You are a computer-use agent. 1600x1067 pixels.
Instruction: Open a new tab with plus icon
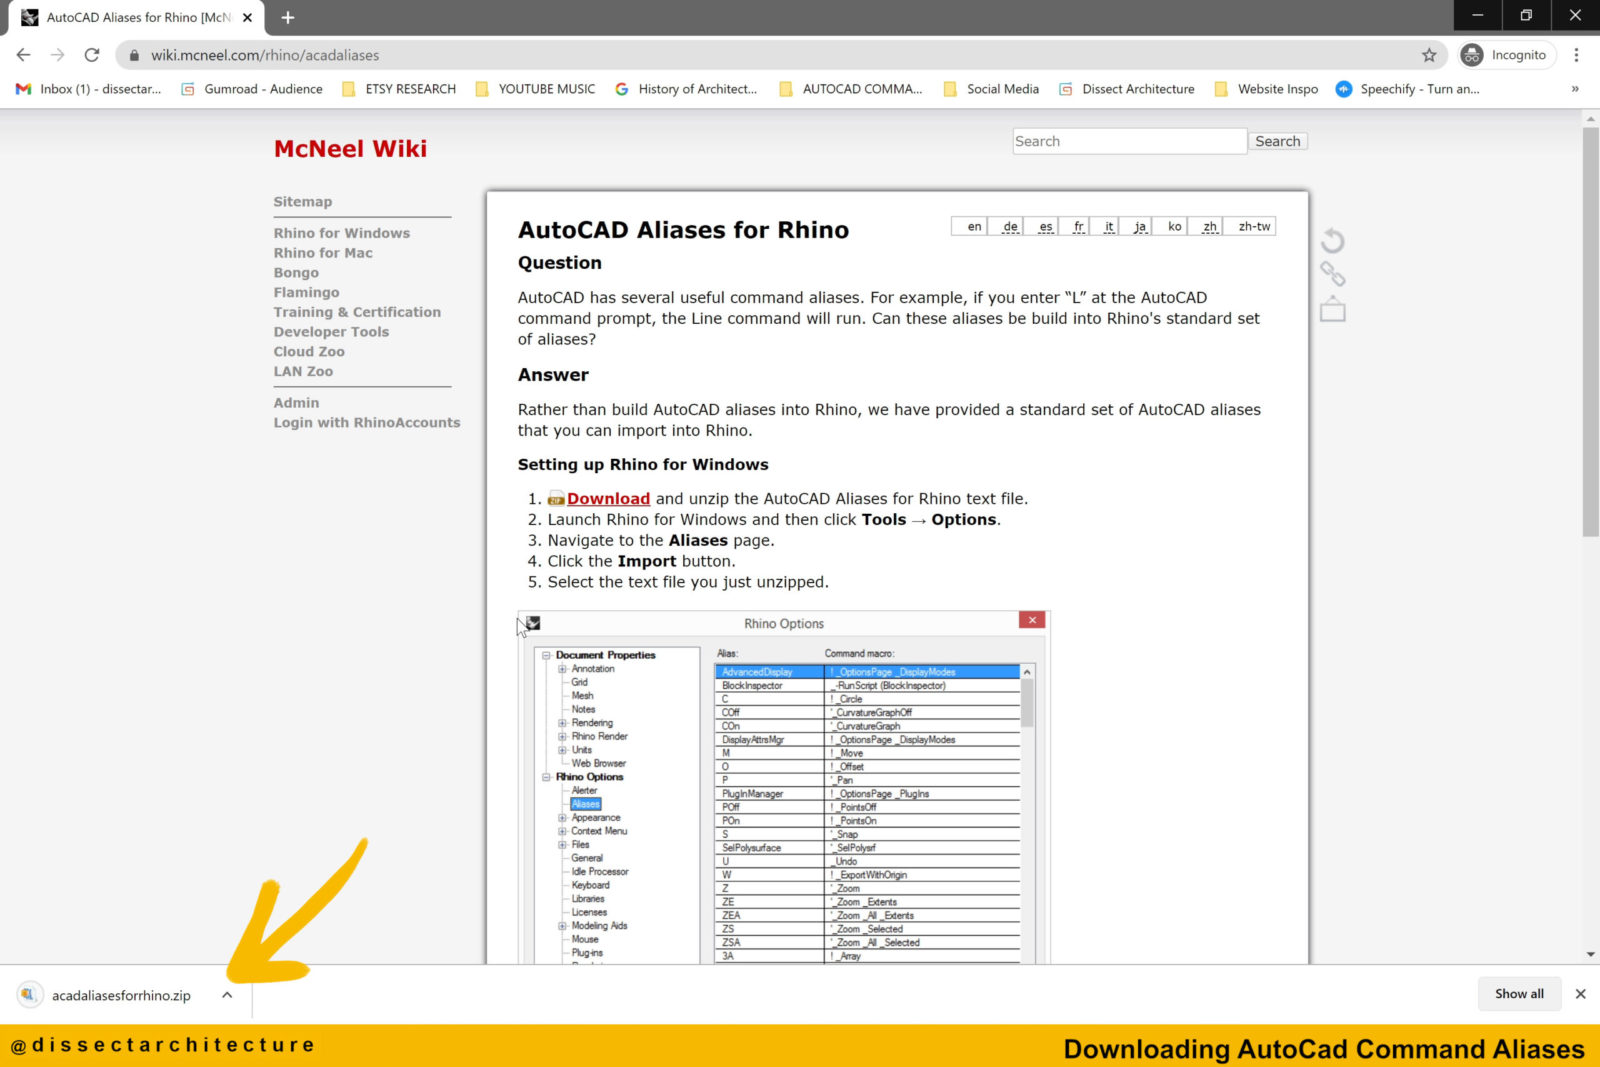pyautogui.click(x=288, y=18)
